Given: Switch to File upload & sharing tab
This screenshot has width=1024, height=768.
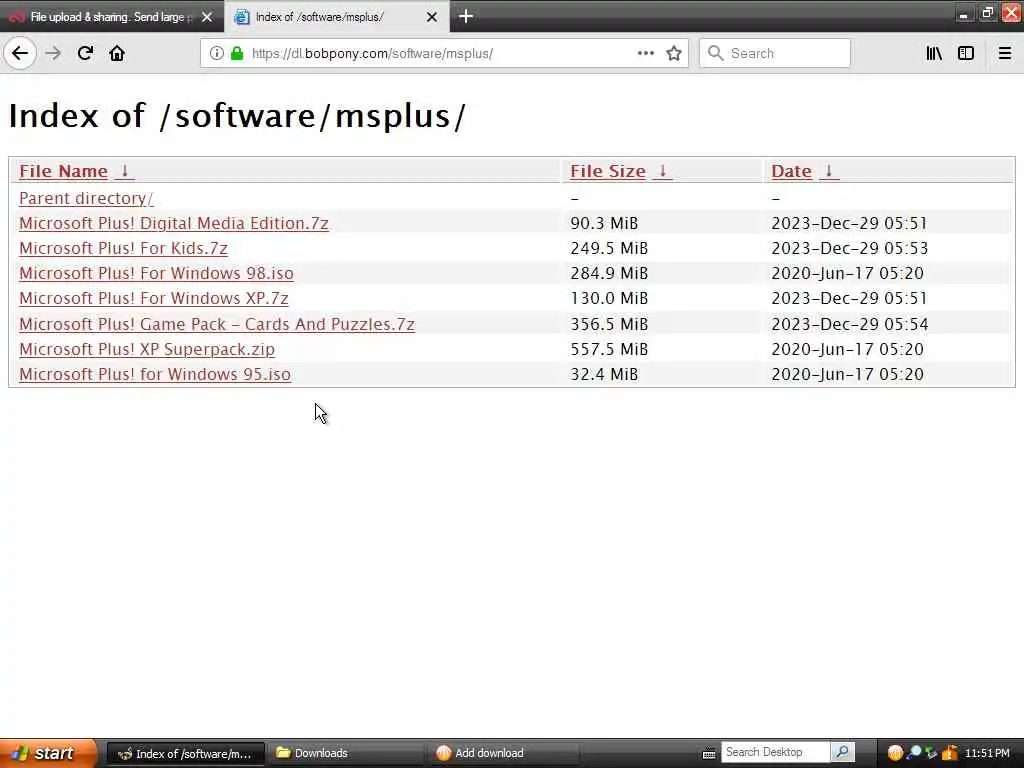Looking at the screenshot, I should [111, 17].
